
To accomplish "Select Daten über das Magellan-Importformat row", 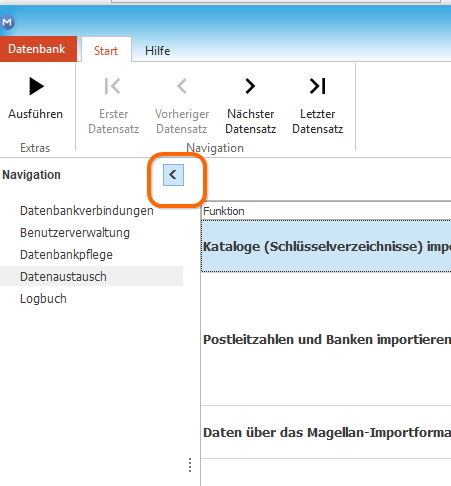I will [x=326, y=432].
